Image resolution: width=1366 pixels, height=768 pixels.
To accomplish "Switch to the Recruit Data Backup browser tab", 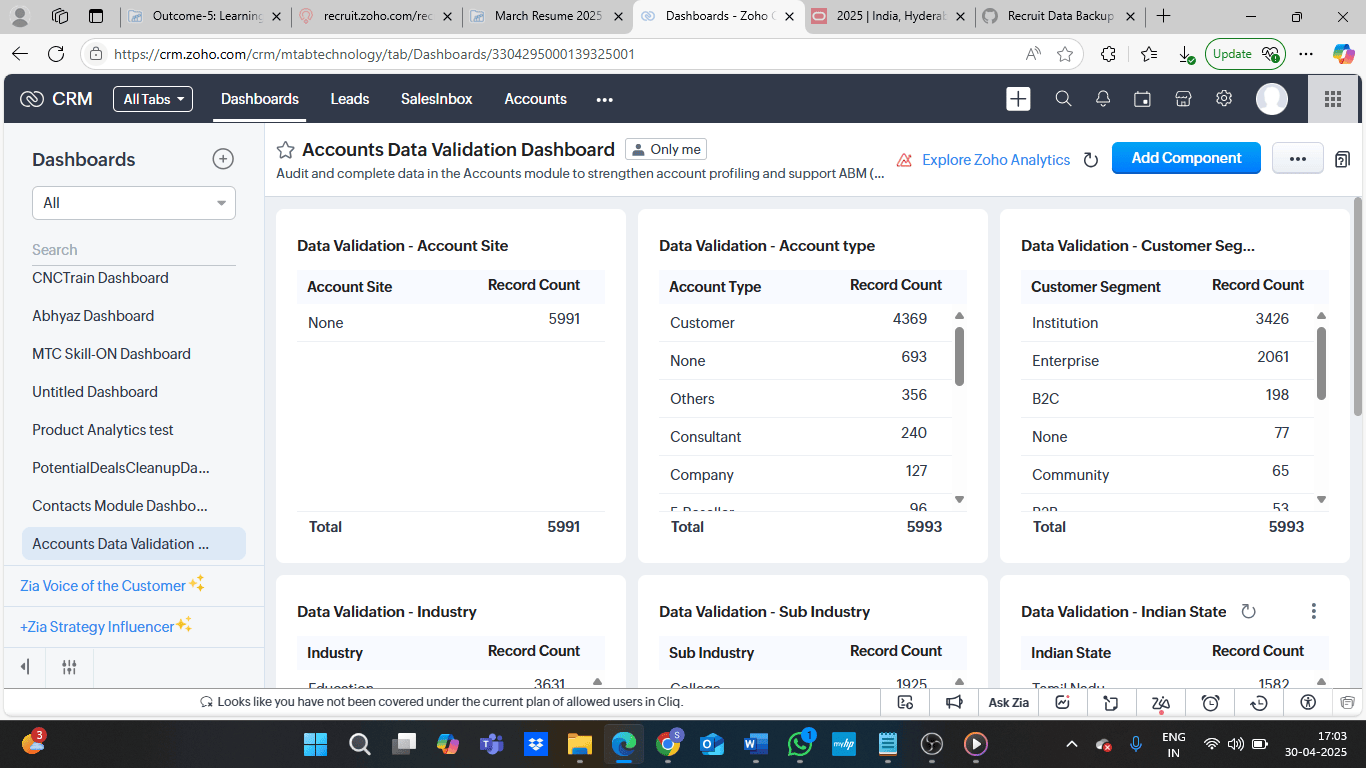I will 1061,16.
